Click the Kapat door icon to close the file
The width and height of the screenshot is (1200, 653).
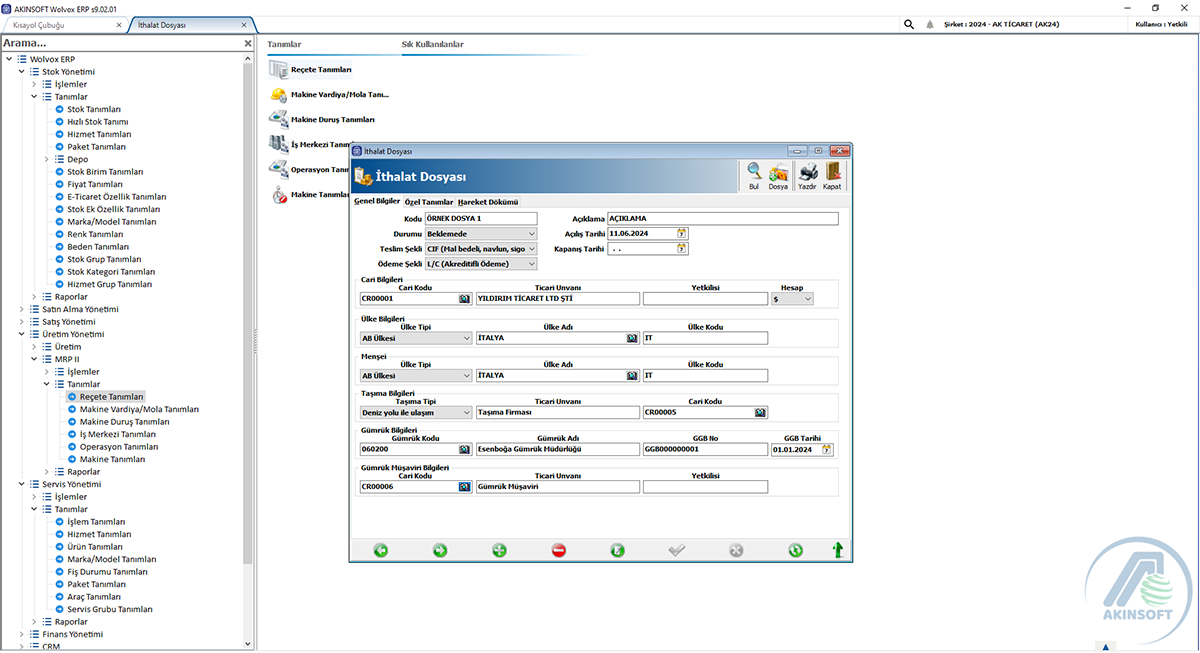tap(832, 170)
